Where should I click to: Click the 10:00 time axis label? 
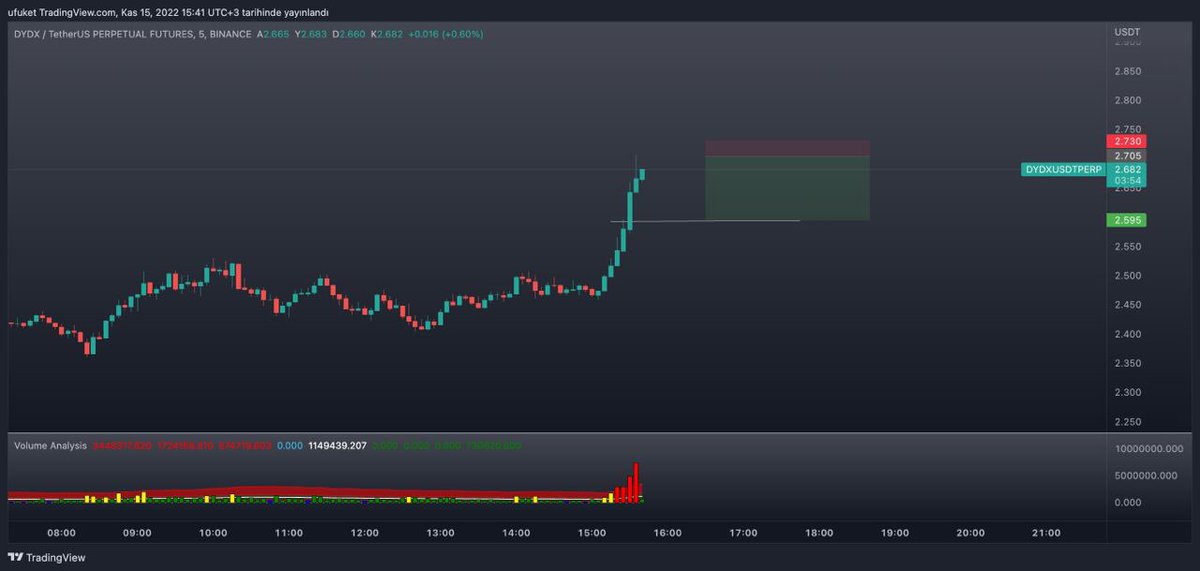pos(213,533)
